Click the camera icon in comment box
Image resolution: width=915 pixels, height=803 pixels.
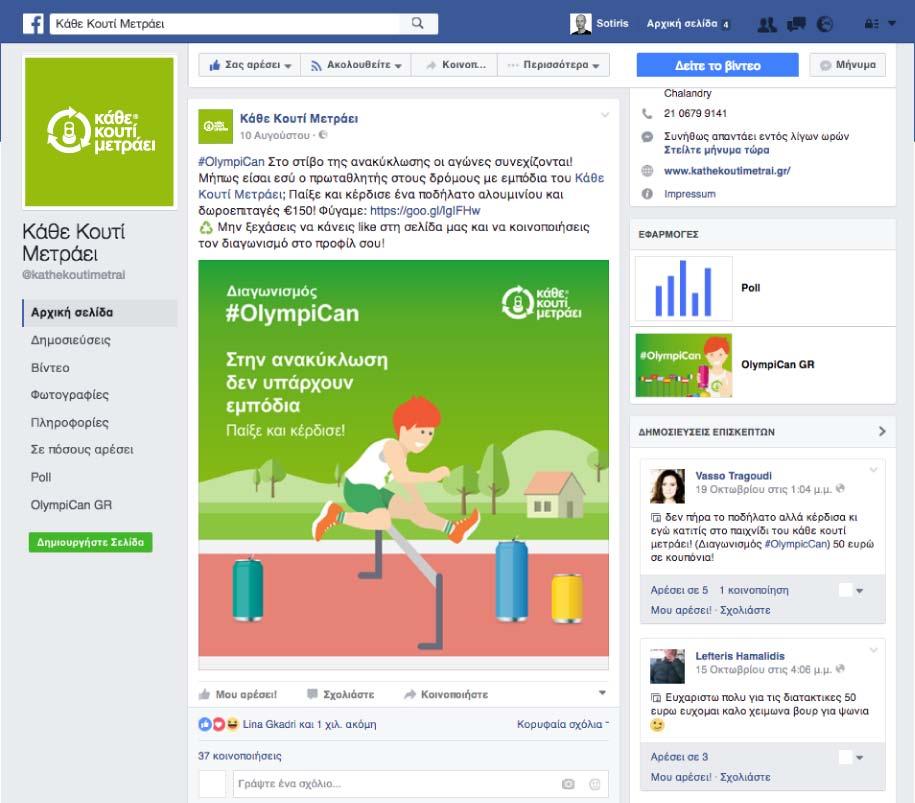click(568, 784)
